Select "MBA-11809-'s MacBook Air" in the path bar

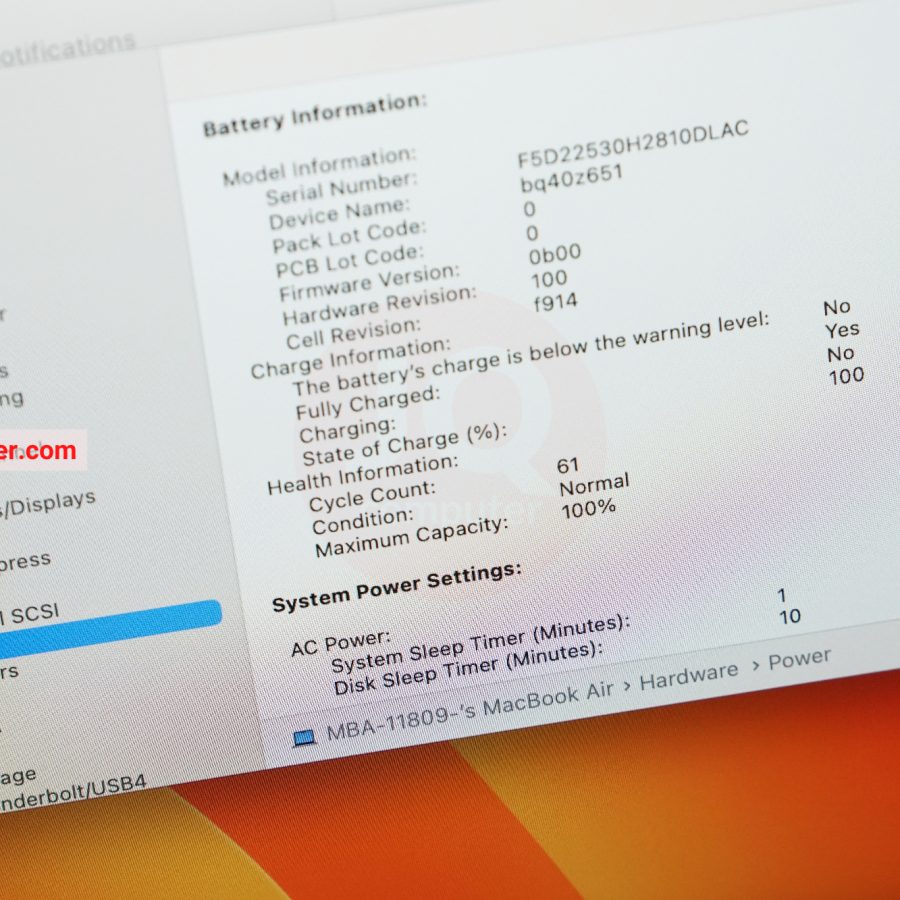470,711
